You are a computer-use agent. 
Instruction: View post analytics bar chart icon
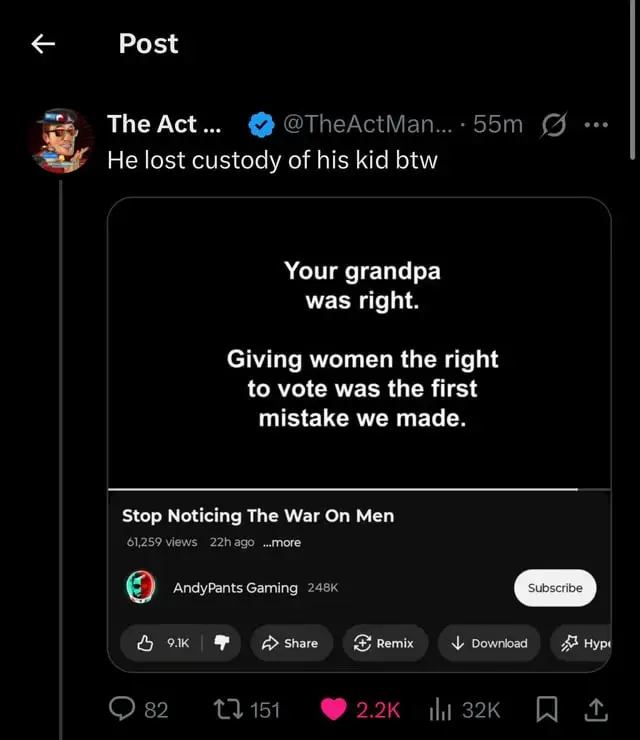441,710
